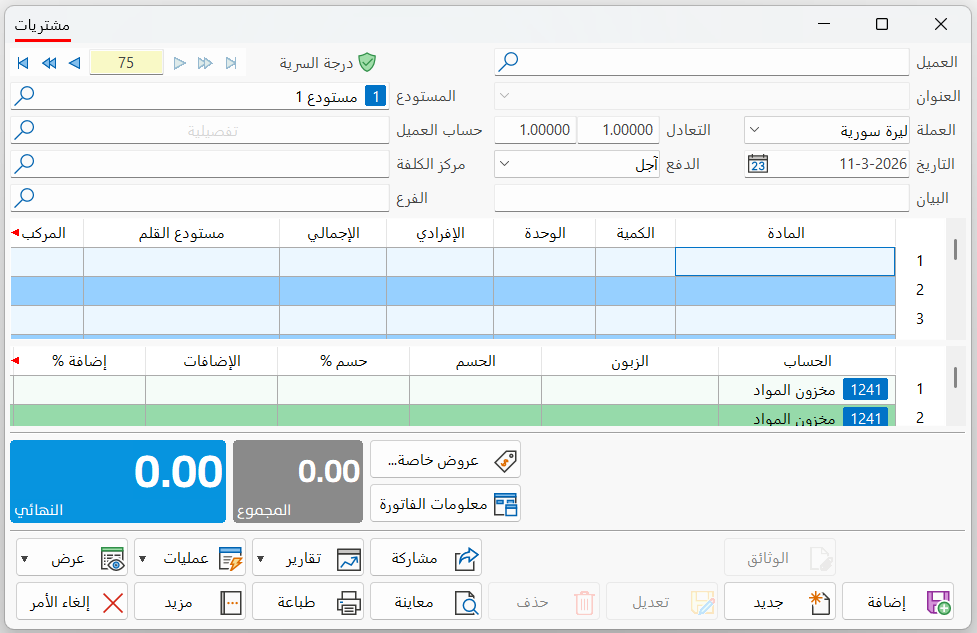Click the مشاركة share button
This screenshot has height=633, width=977.
(426, 558)
